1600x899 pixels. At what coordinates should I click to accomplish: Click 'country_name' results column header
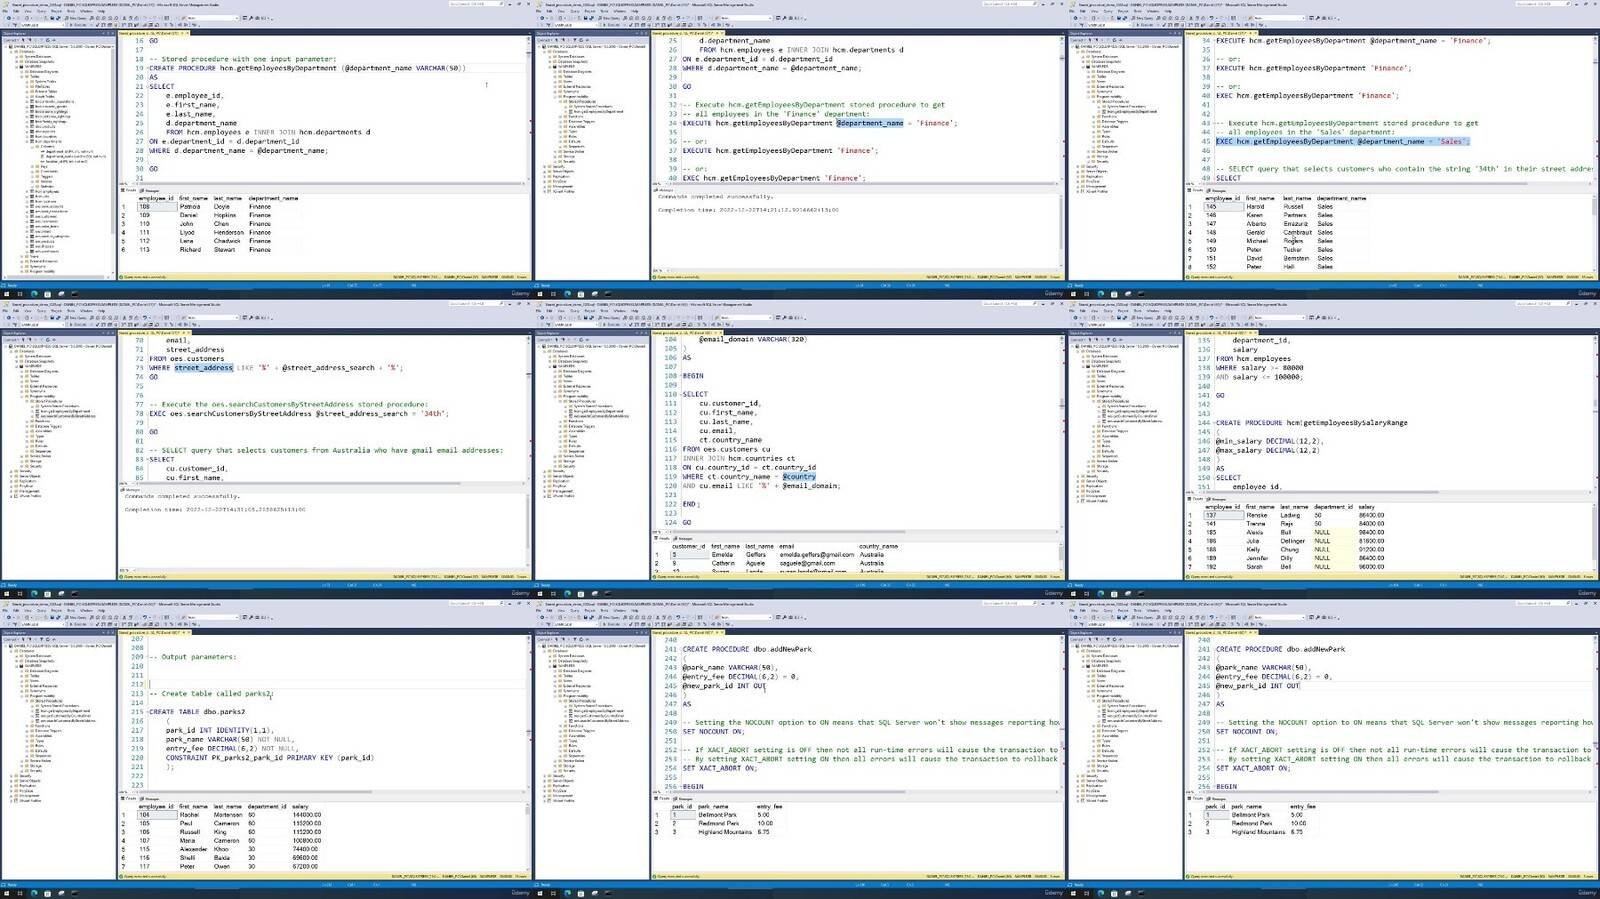[x=878, y=546]
